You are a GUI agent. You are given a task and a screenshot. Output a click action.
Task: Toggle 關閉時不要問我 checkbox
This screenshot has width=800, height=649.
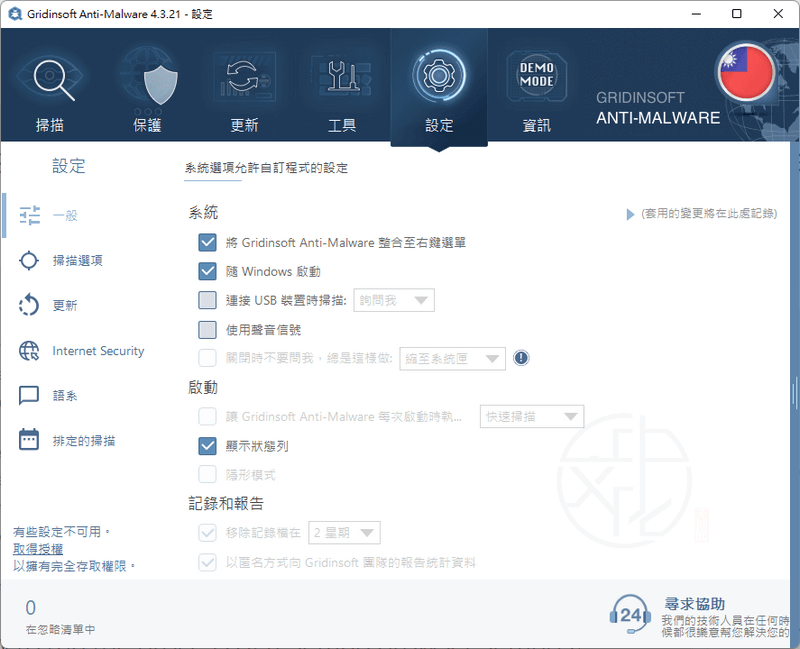(x=207, y=358)
